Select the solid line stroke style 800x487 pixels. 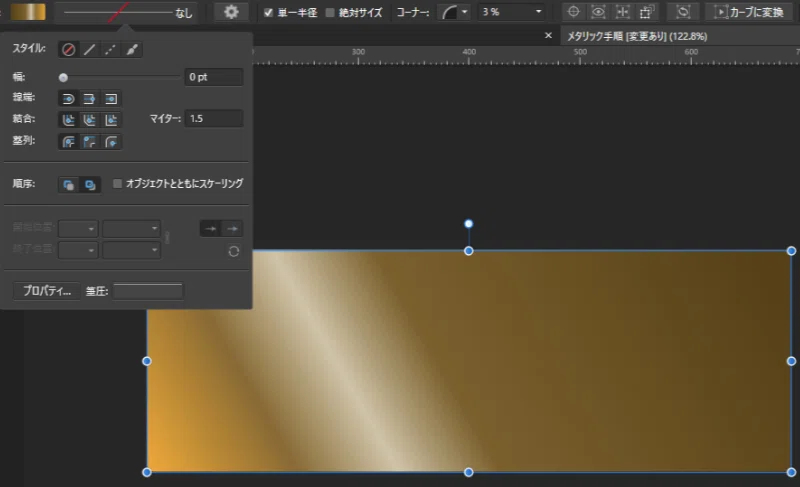[89, 49]
